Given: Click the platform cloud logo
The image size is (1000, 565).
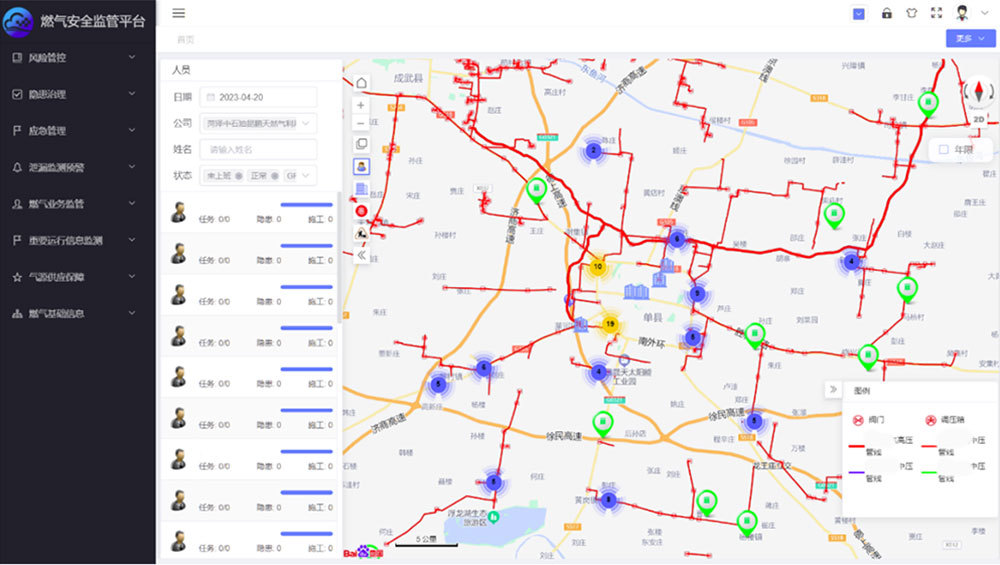Looking at the screenshot, I should tap(17, 22).
